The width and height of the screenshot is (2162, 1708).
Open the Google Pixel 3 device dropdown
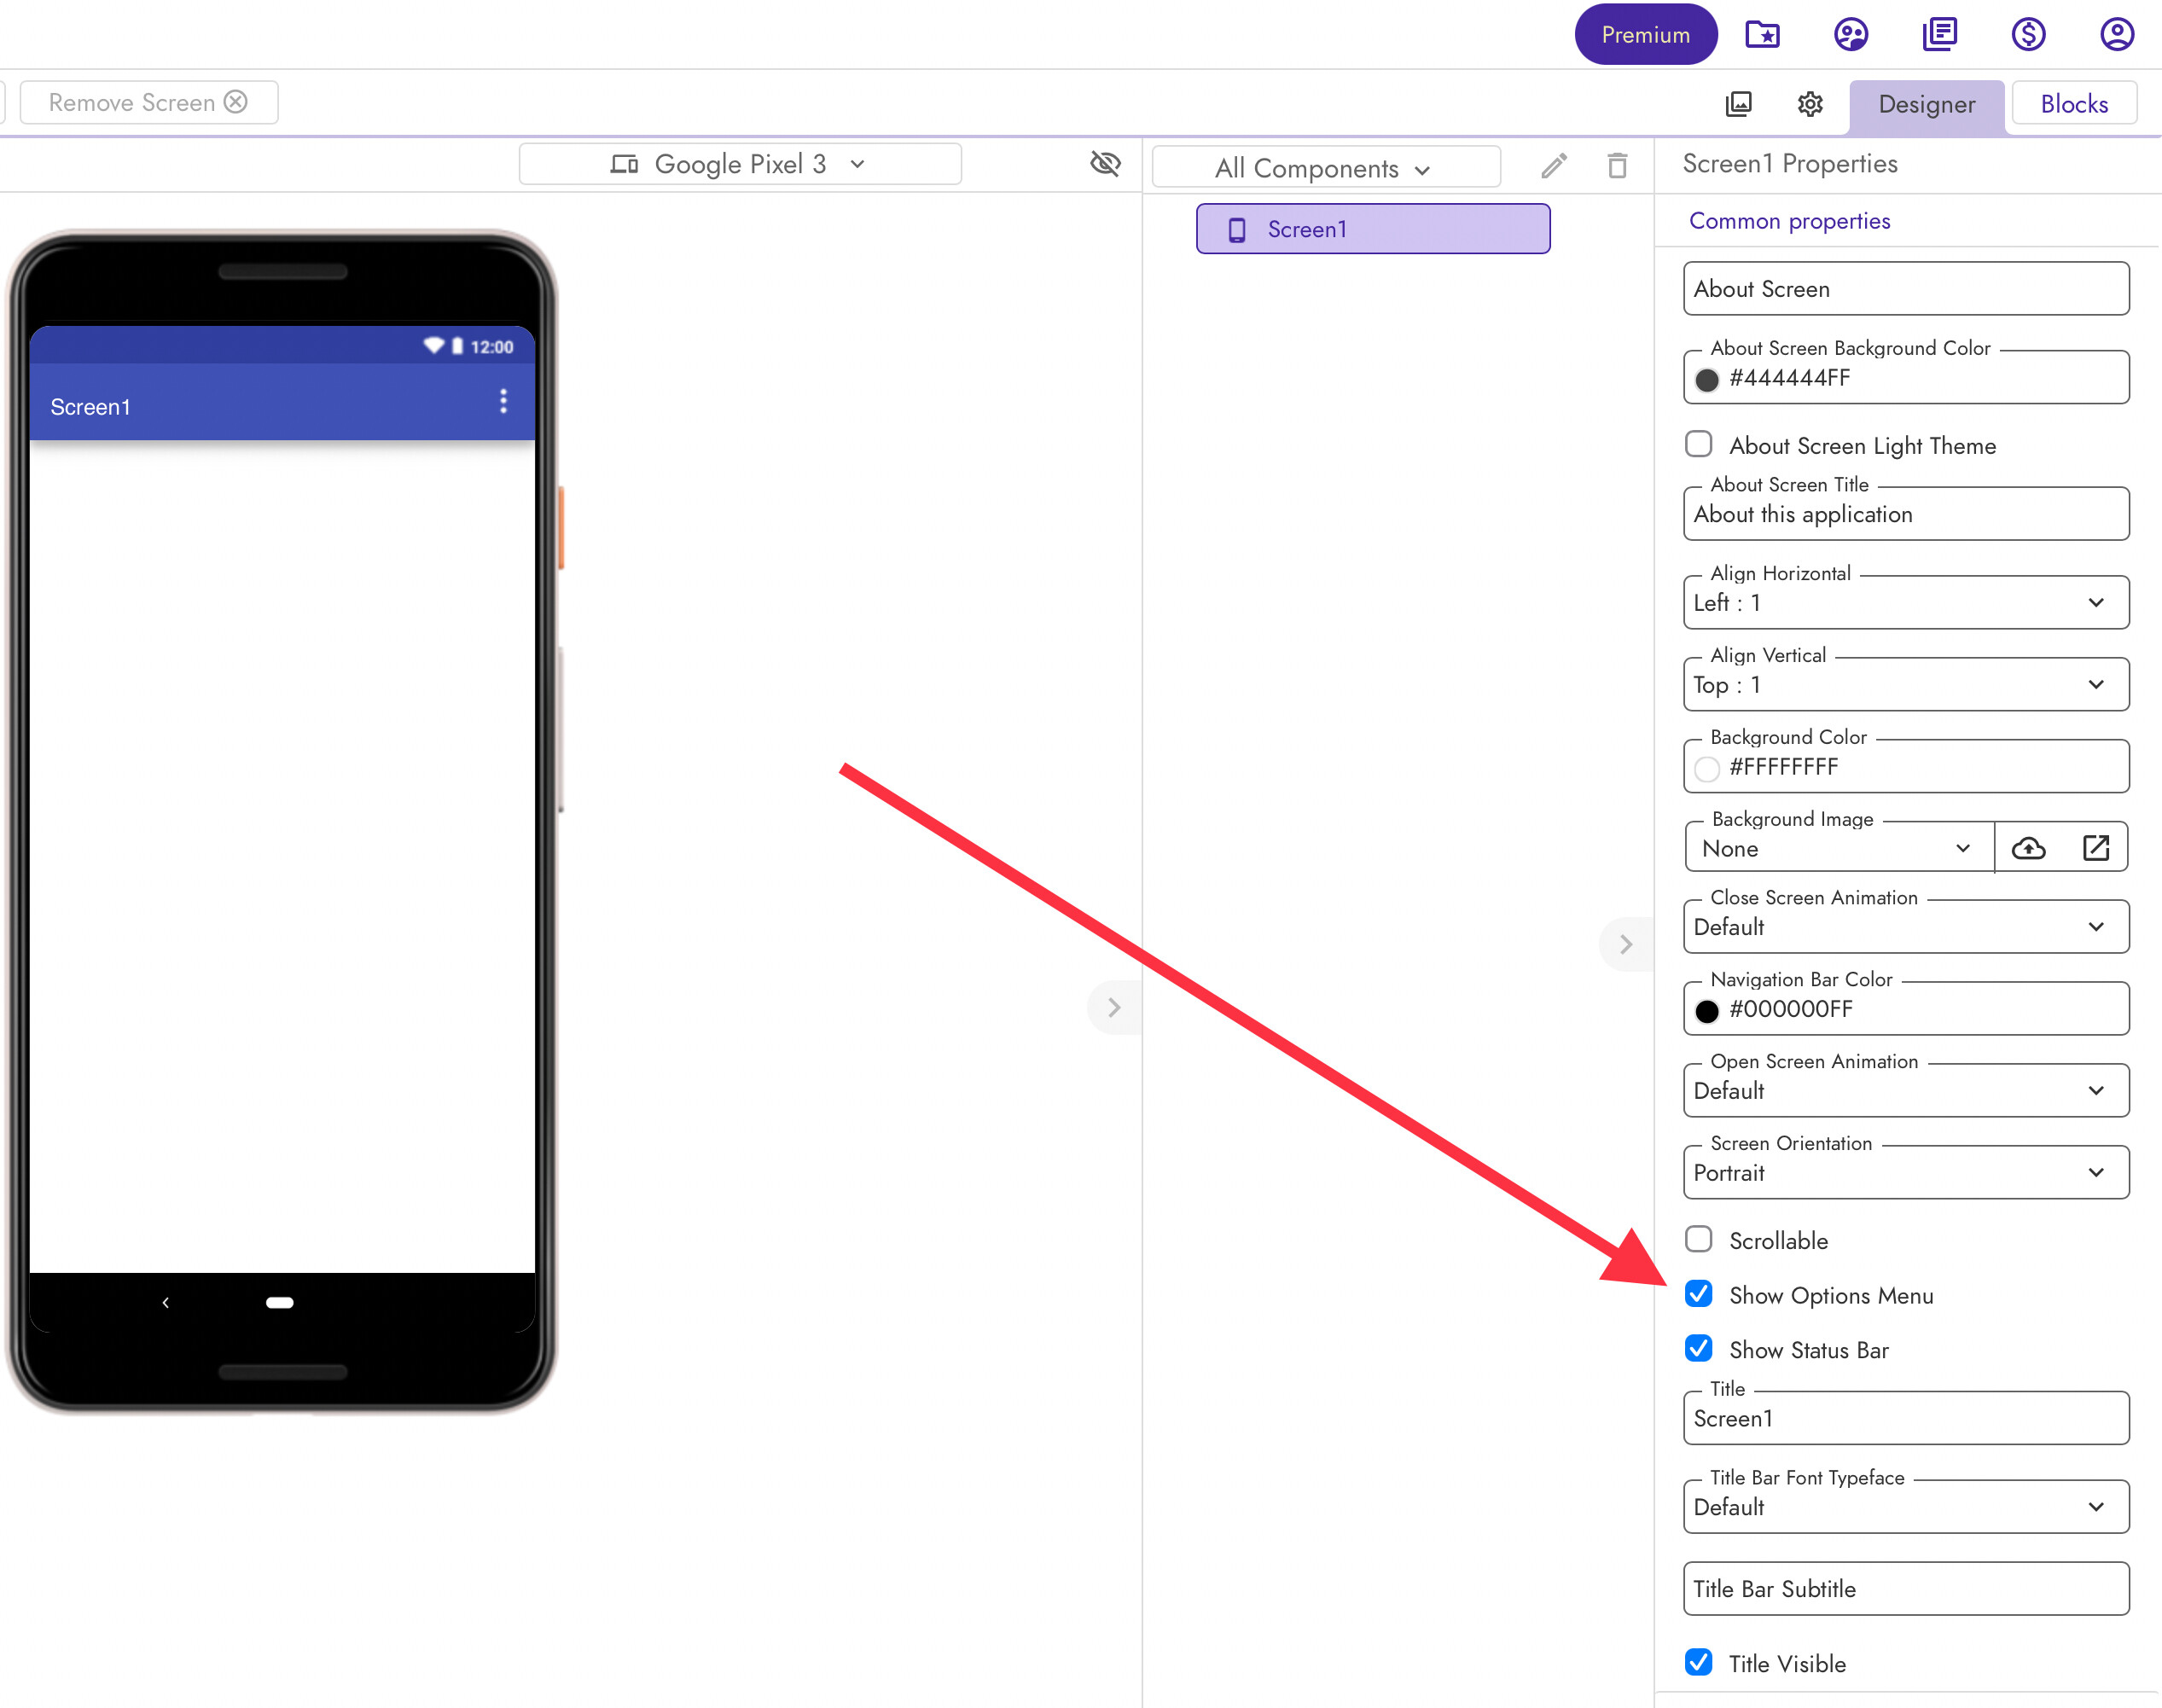(740, 164)
